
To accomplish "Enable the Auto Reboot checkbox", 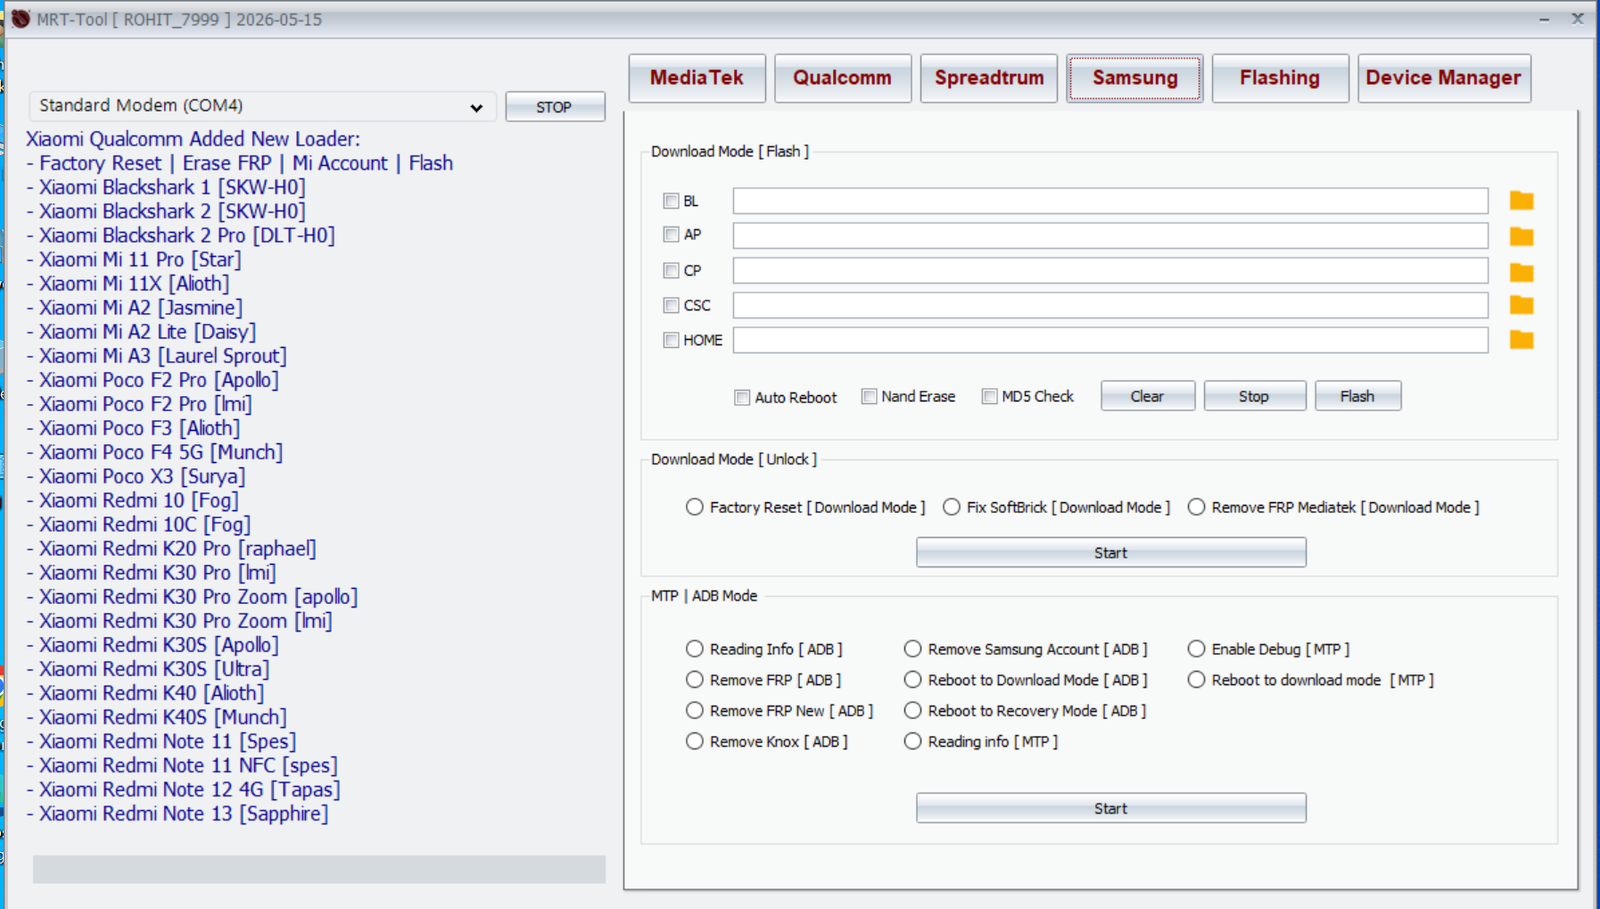I will tap(742, 397).
